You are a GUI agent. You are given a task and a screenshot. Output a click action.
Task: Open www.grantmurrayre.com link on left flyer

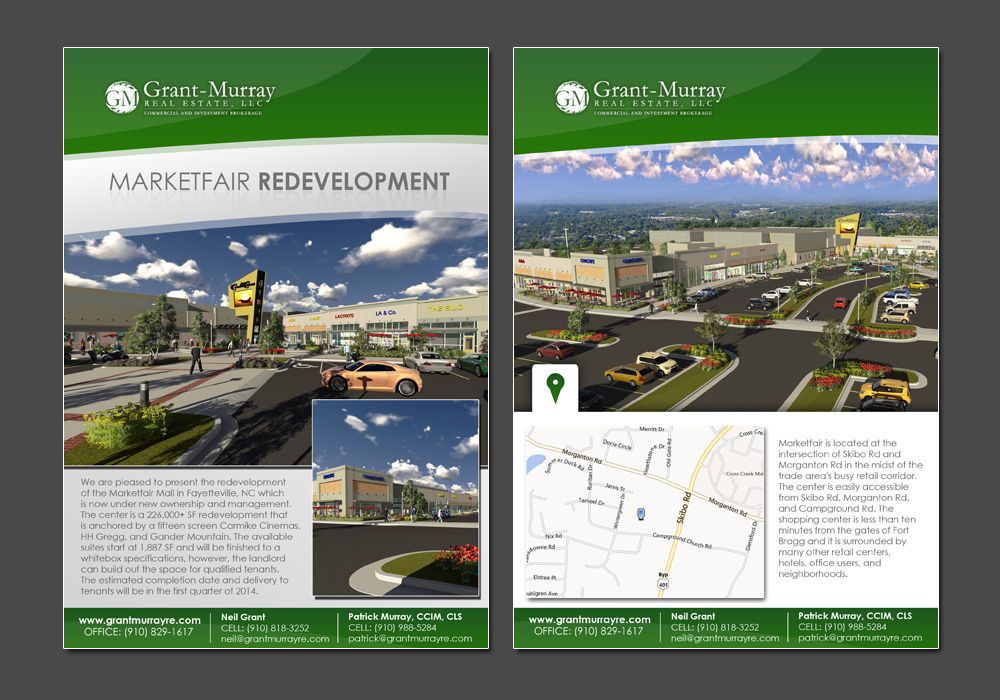point(139,620)
